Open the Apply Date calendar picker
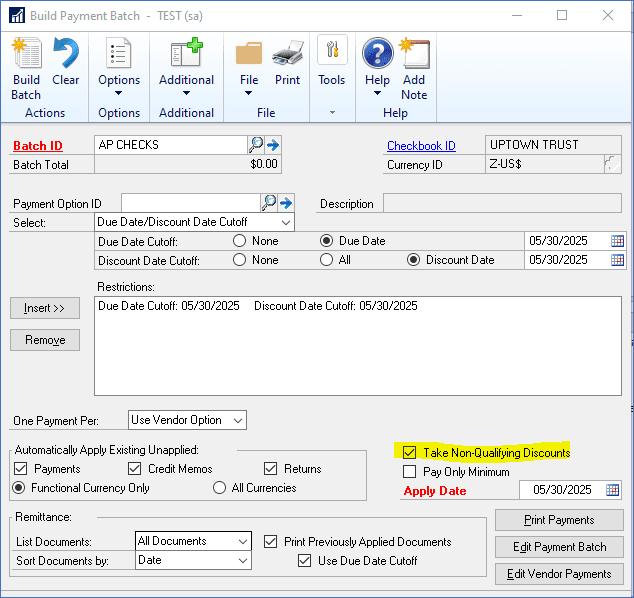634x598 pixels. (x=612, y=490)
